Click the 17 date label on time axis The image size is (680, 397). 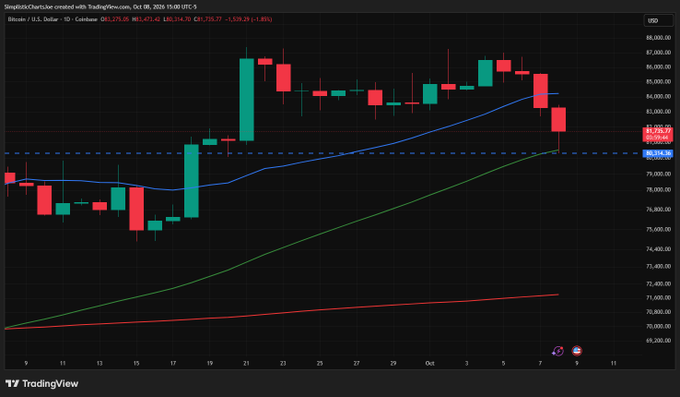(173, 363)
